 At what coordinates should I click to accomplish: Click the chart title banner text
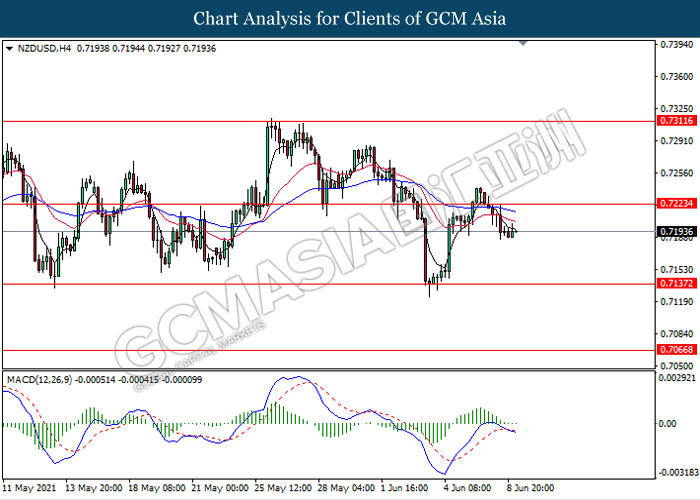pyautogui.click(x=350, y=18)
